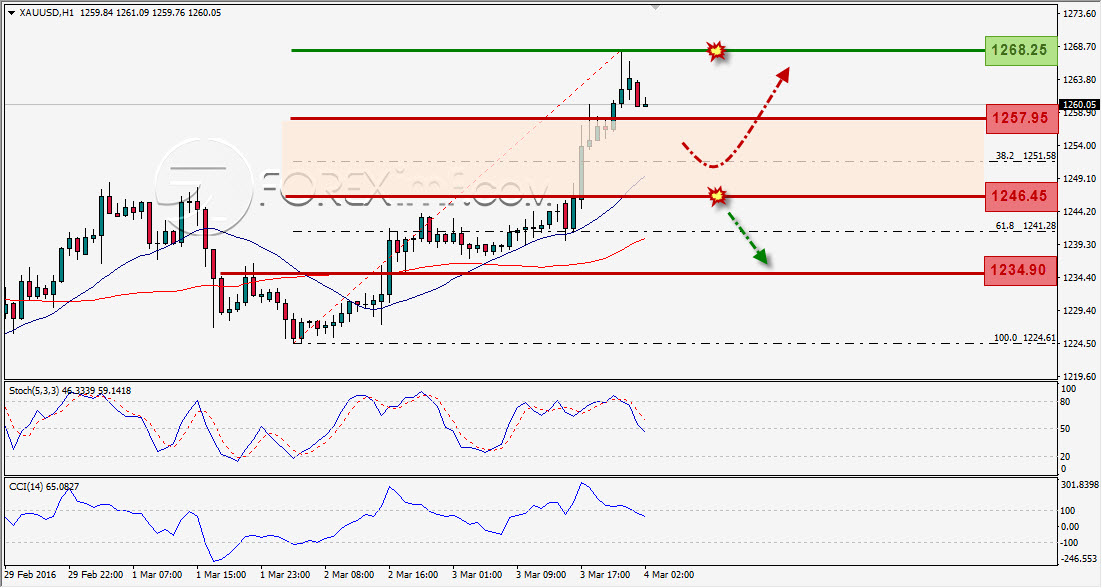This screenshot has width=1102, height=588.
Task: Click the 301.8398 value on the CCI scale
Action: click(1080, 484)
